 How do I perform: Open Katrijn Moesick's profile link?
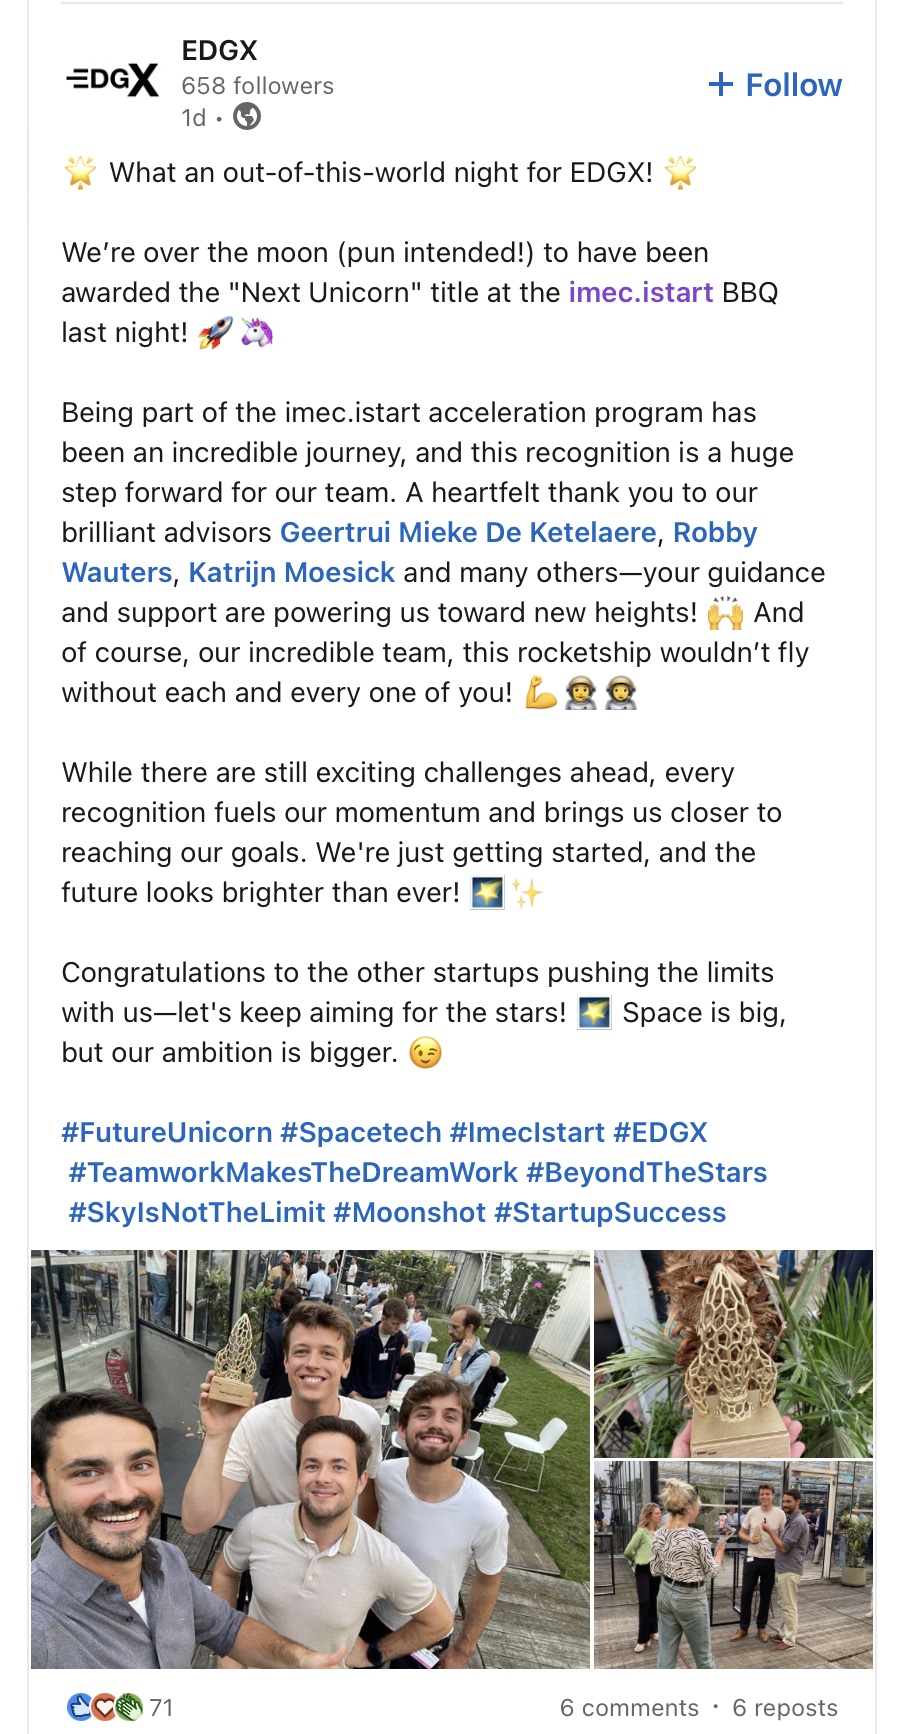coord(292,572)
